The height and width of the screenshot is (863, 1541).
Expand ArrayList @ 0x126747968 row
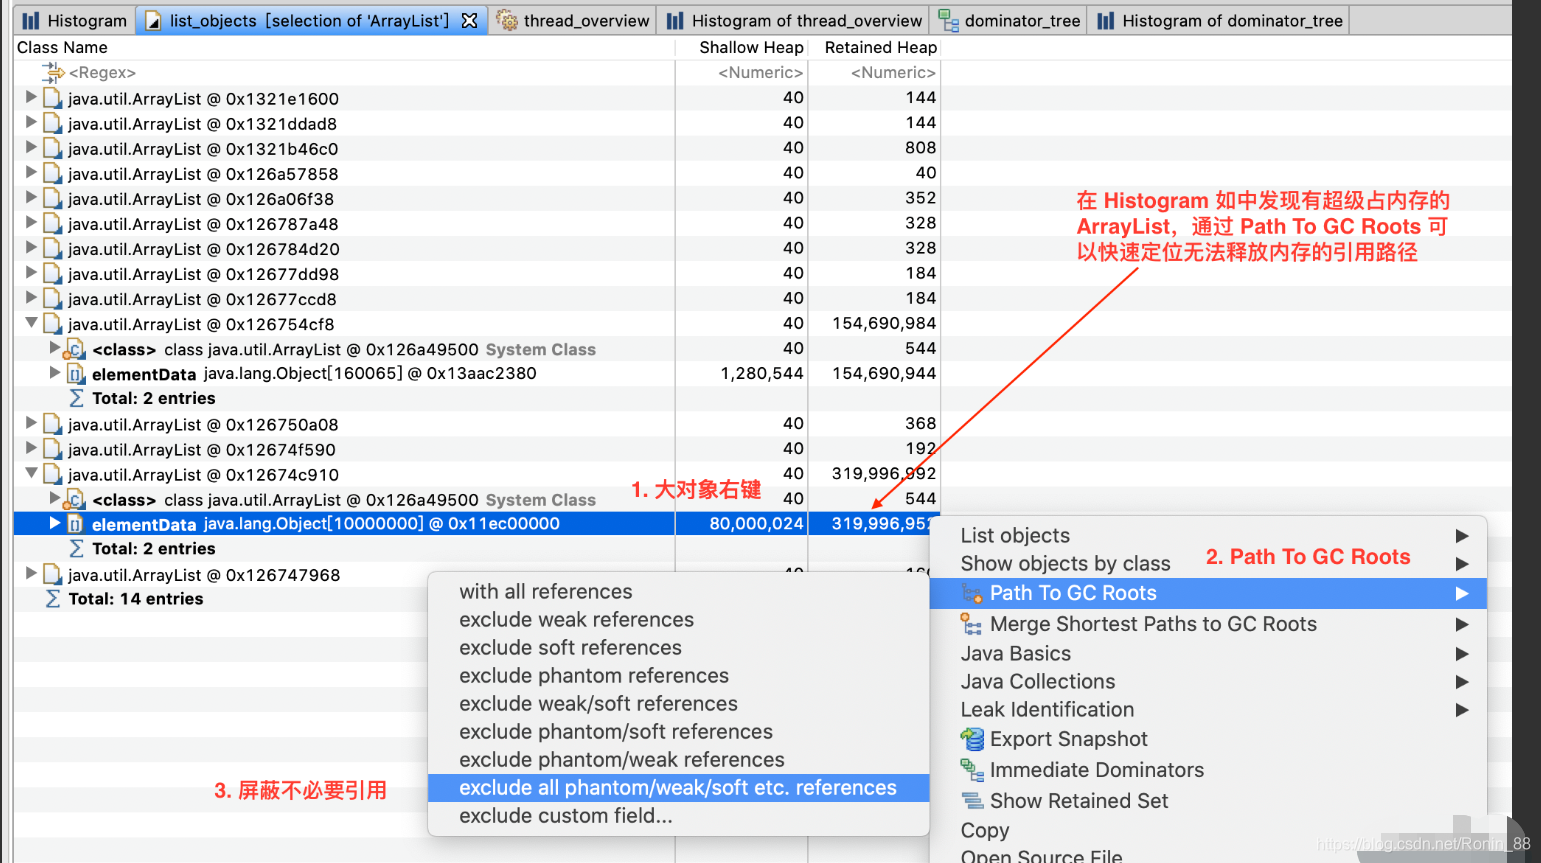pyautogui.click(x=31, y=573)
